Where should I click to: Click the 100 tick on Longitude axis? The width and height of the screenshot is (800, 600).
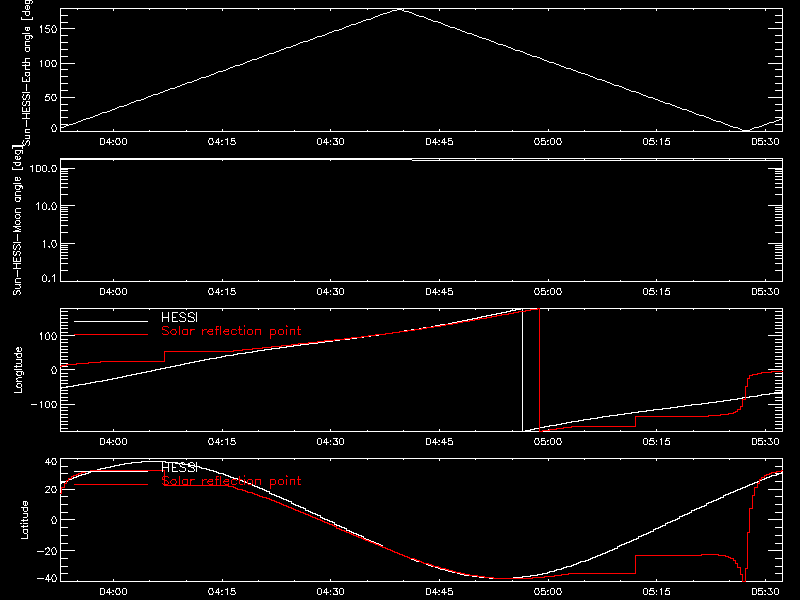(48, 336)
